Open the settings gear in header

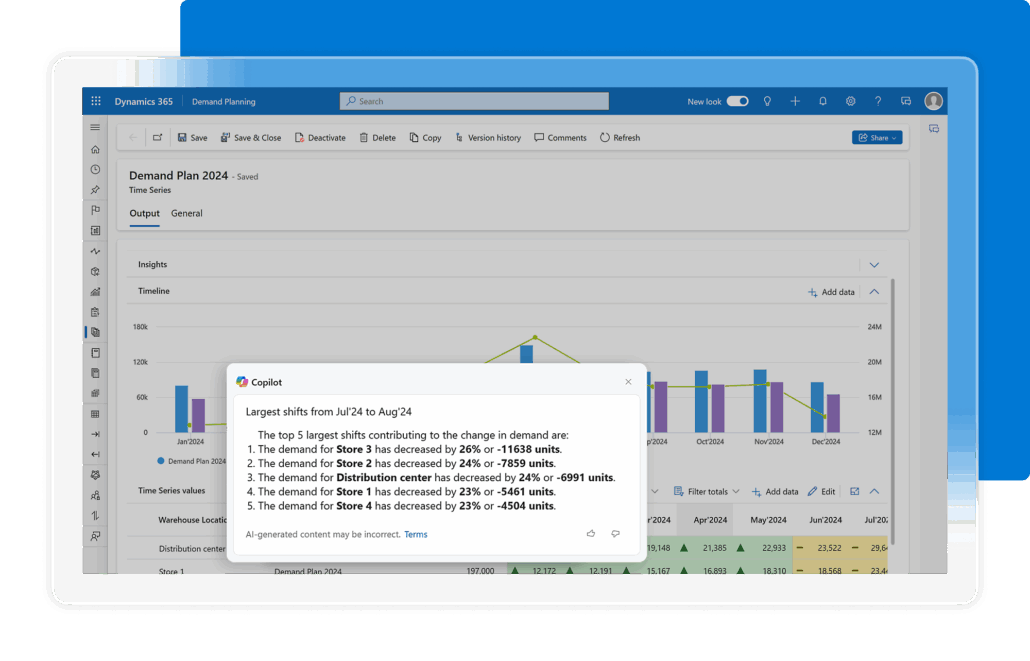tap(851, 101)
